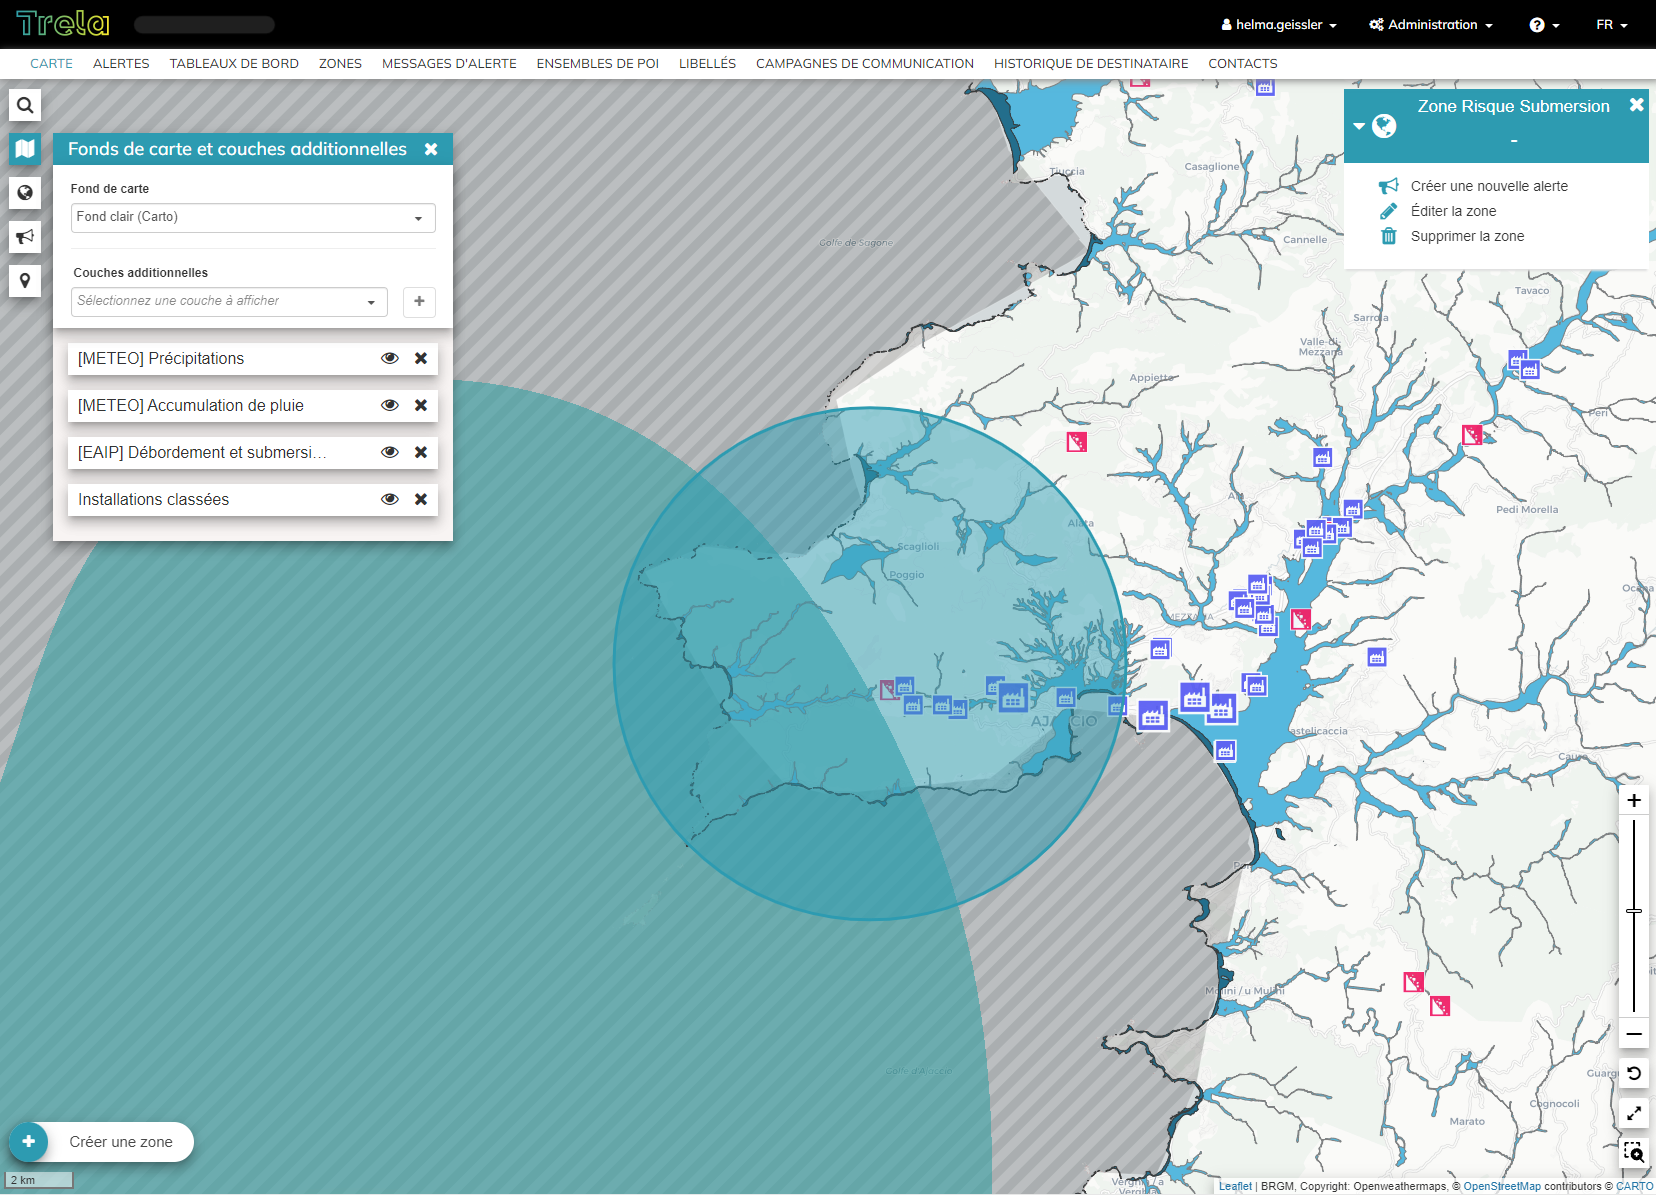Reset map view with rotate arrow icon
The height and width of the screenshot is (1195, 1656).
click(1634, 1073)
